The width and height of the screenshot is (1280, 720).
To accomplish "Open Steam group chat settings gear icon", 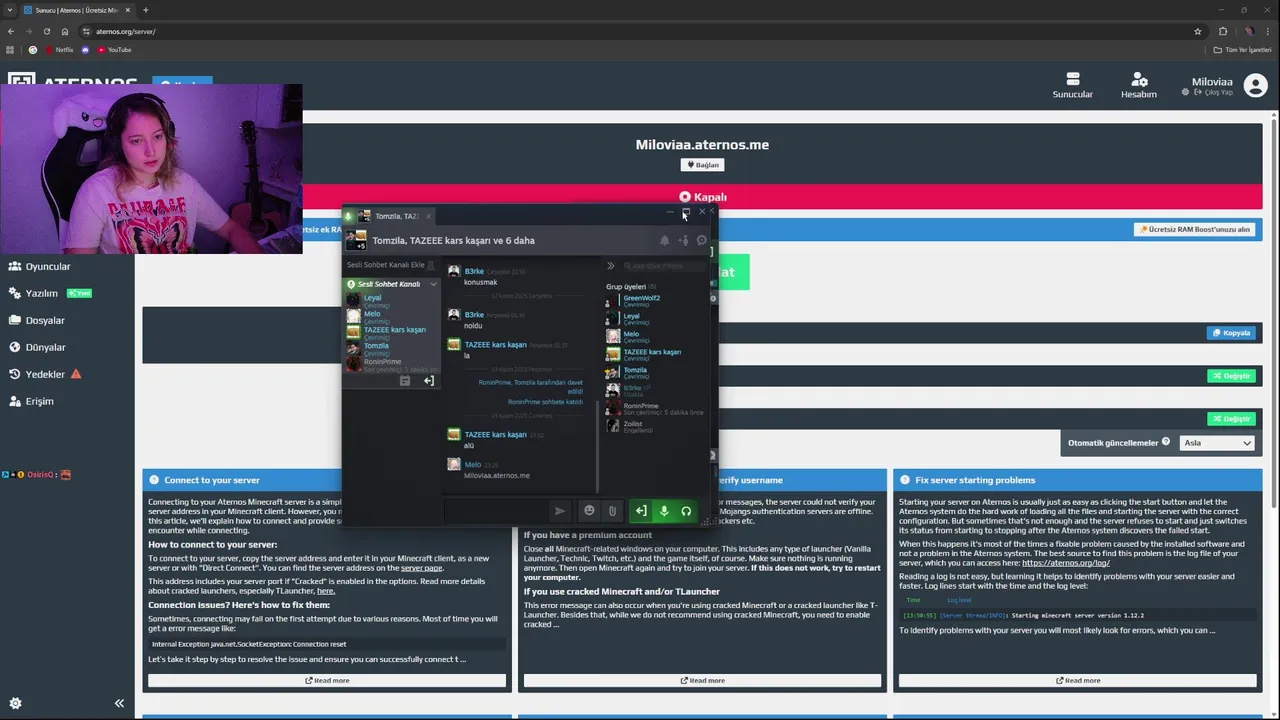I will pos(701,240).
